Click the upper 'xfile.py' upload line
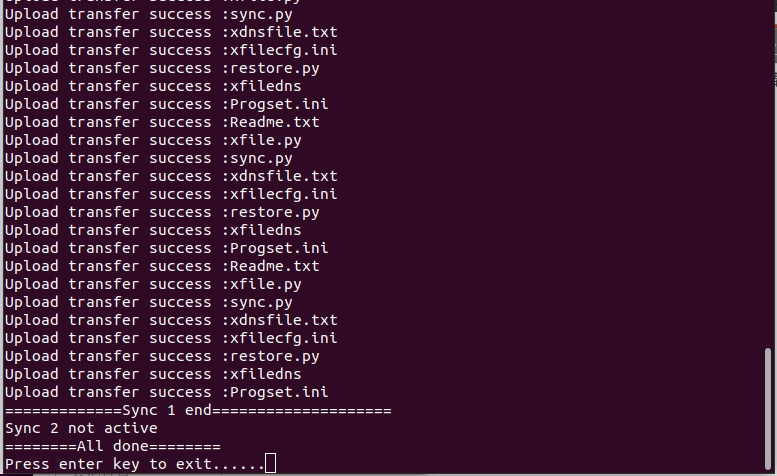This screenshot has width=777, height=476. (x=153, y=140)
